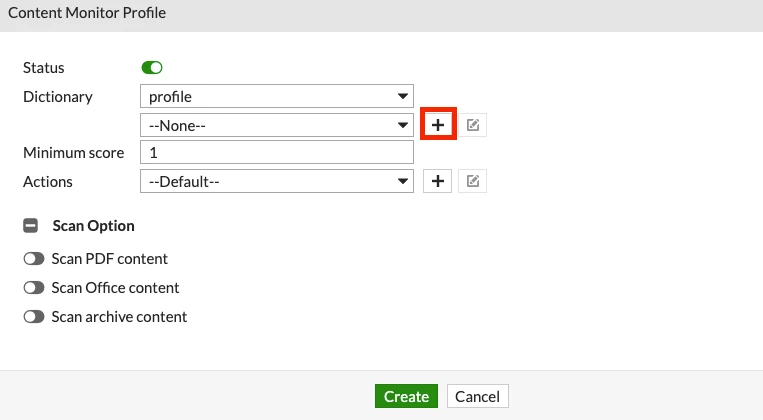Viewport: 763px width, 420px height.
Task: Enable Scan archive content
Action: coord(34,317)
